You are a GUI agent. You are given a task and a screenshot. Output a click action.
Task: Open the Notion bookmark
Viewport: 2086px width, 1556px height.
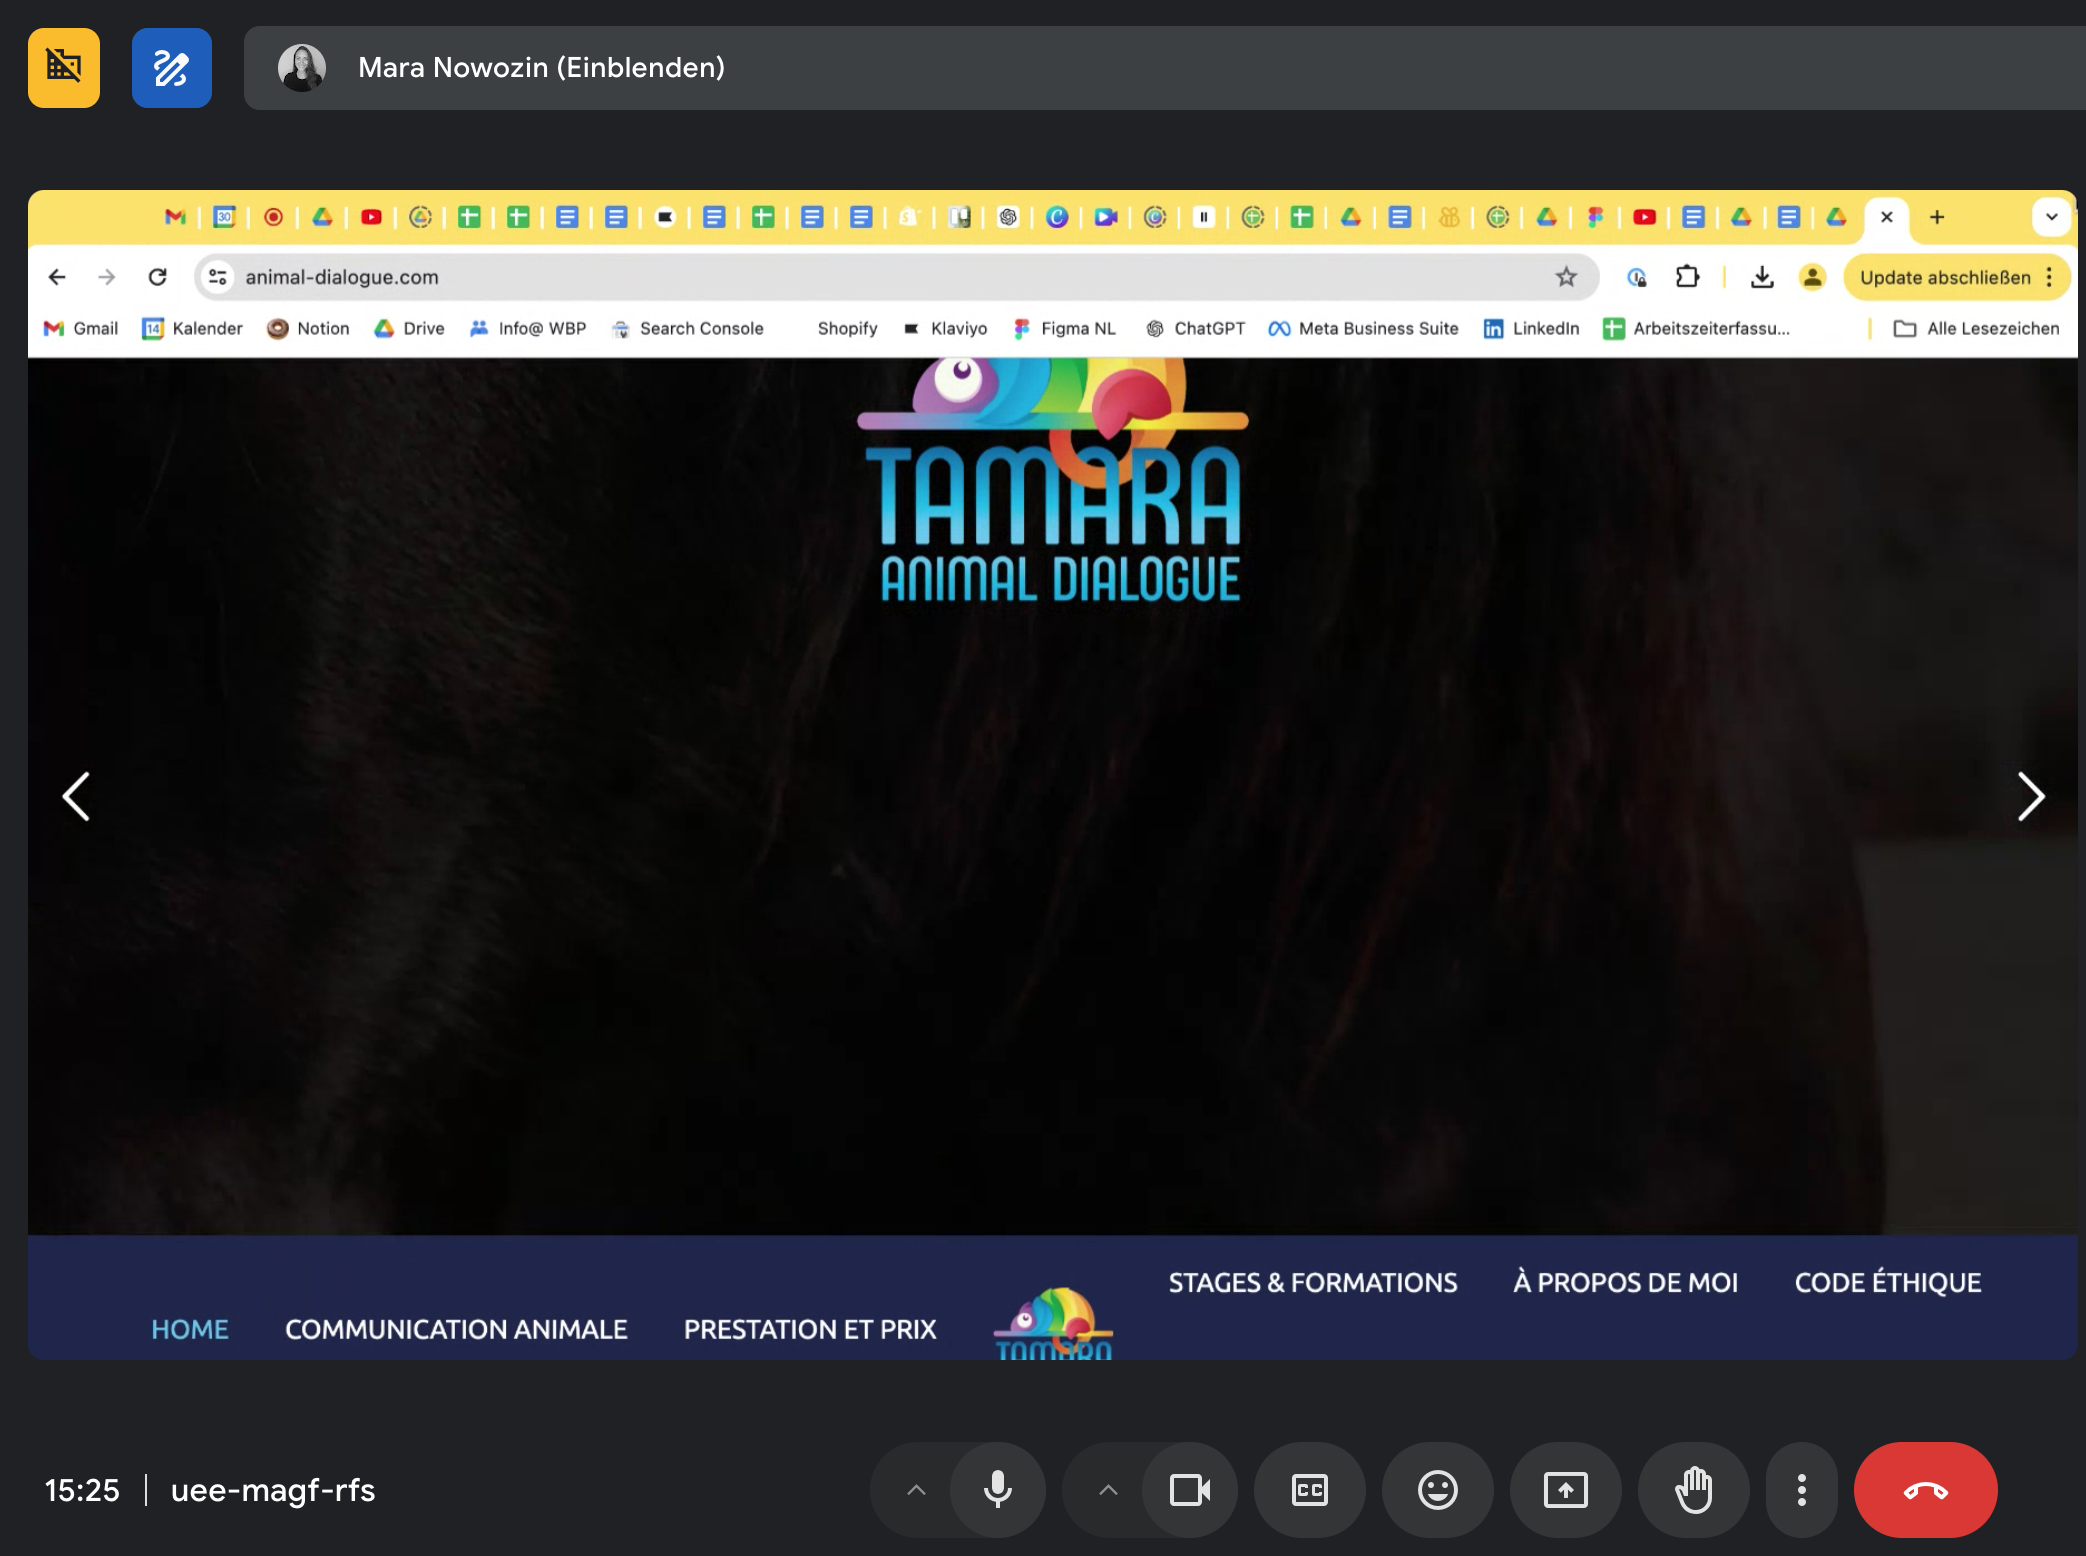coord(309,328)
